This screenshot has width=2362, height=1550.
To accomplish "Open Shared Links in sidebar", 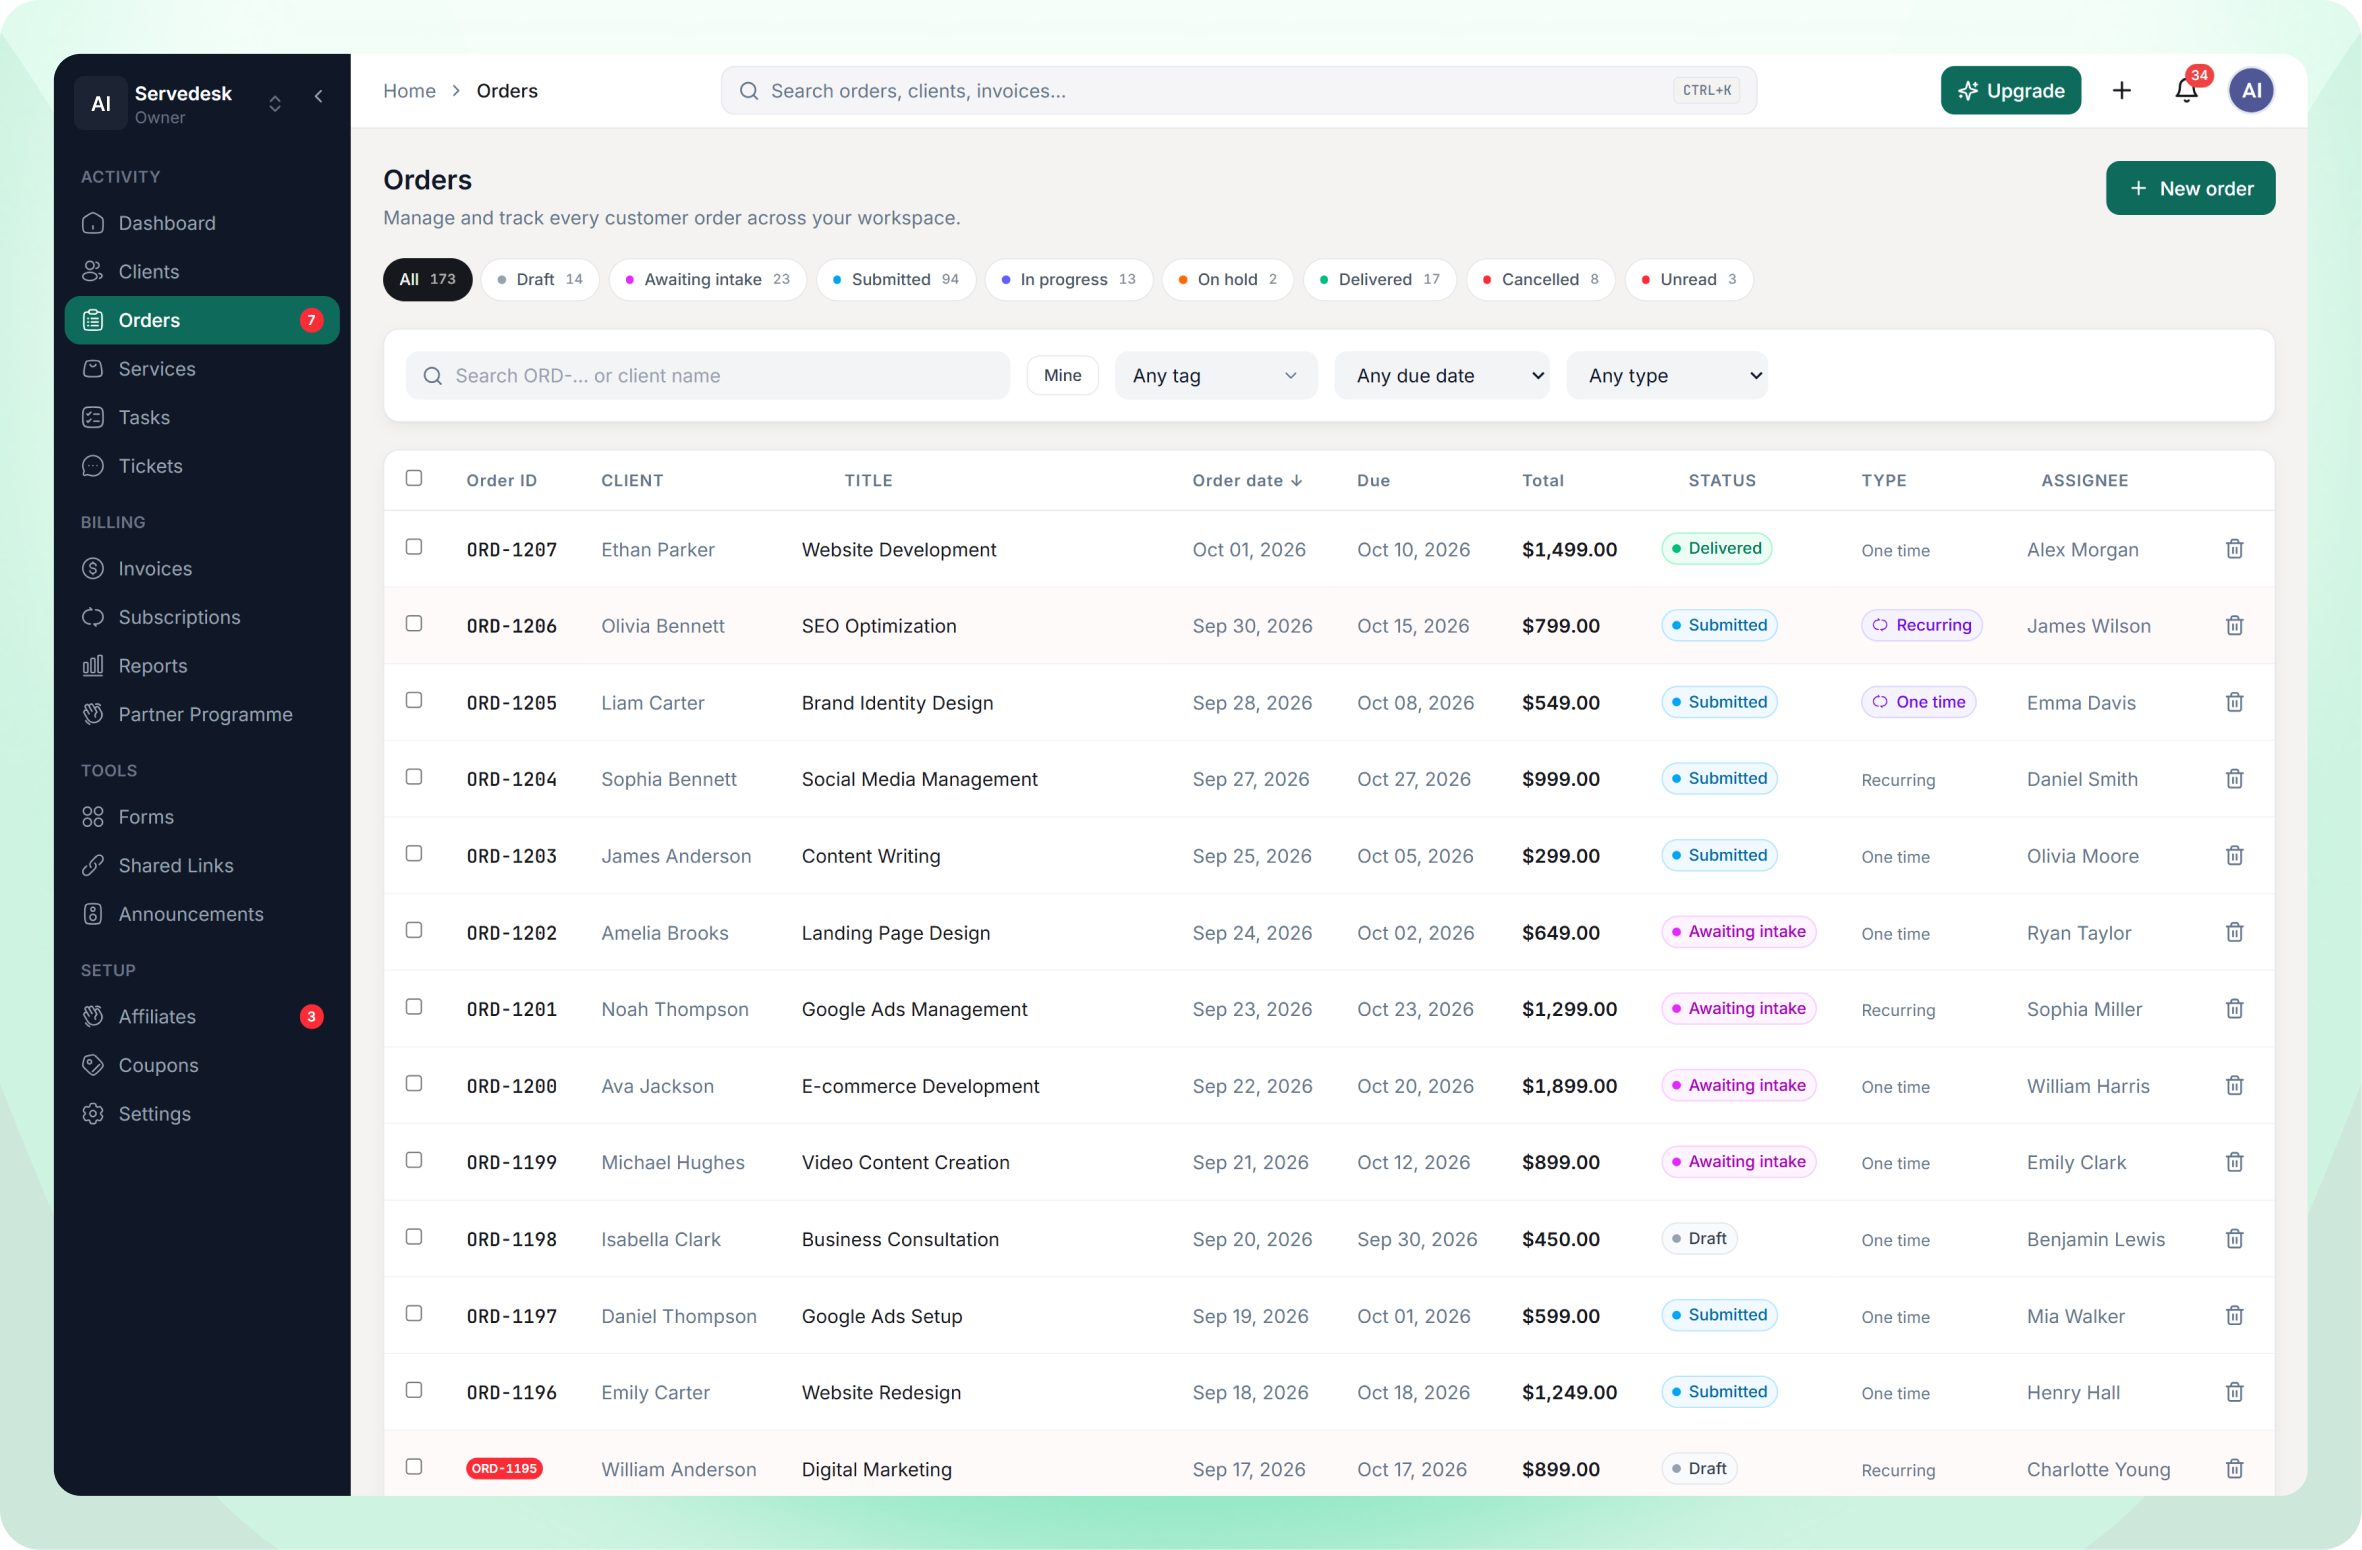I will (x=202, y=866).
